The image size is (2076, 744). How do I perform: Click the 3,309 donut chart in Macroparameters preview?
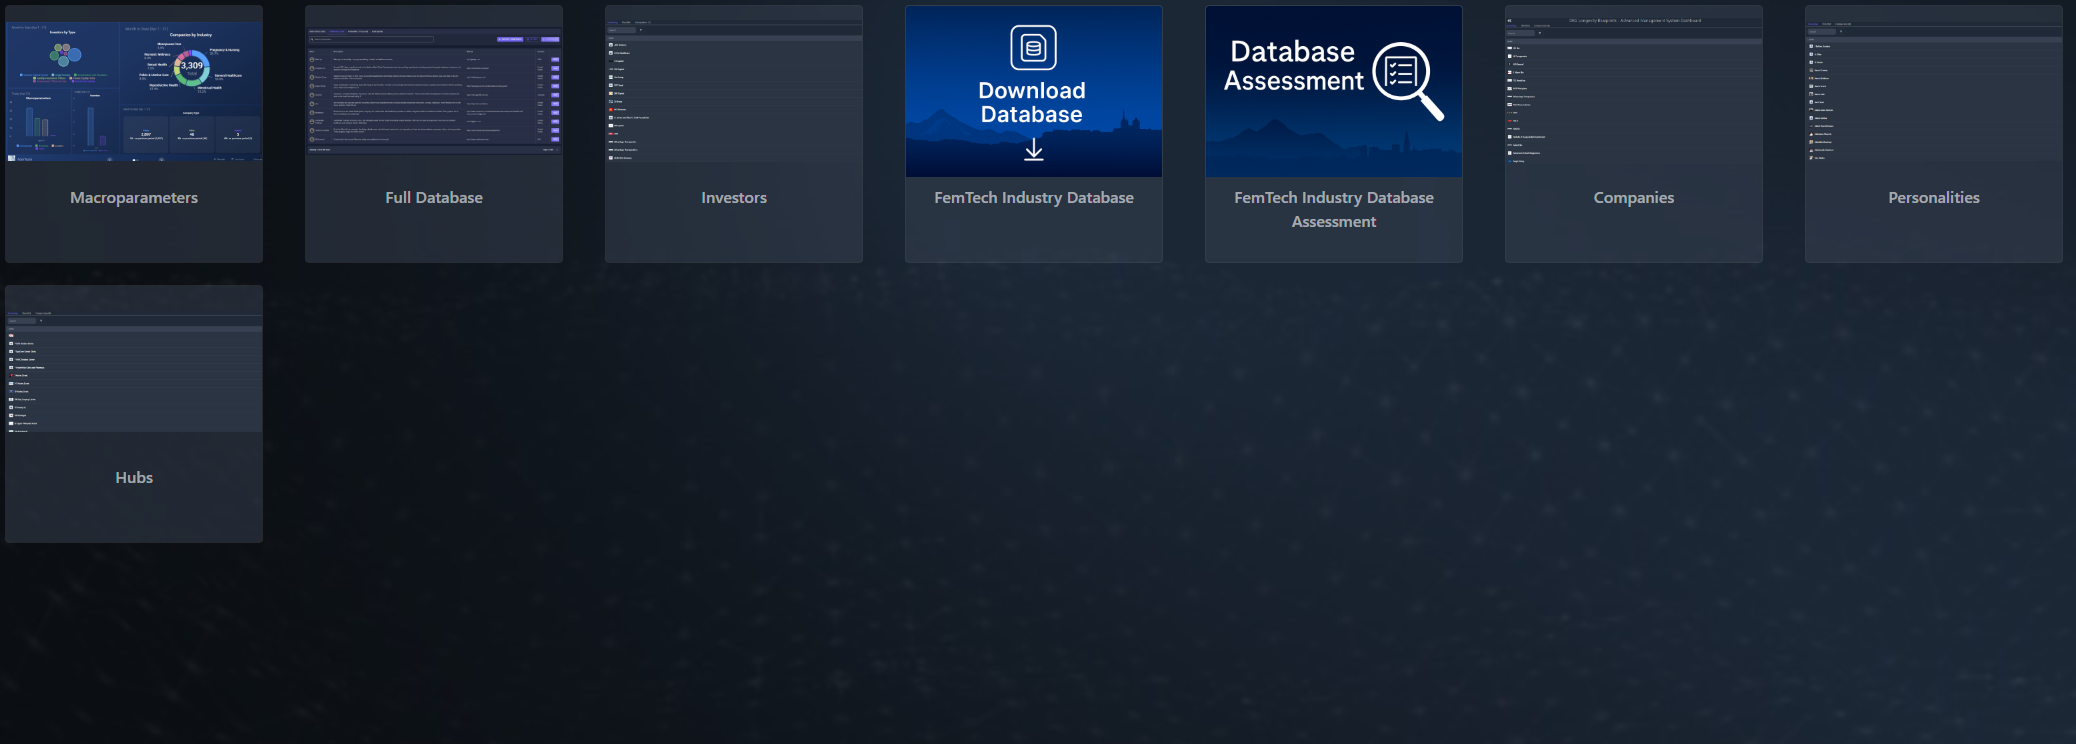click(x=191, y=67)
